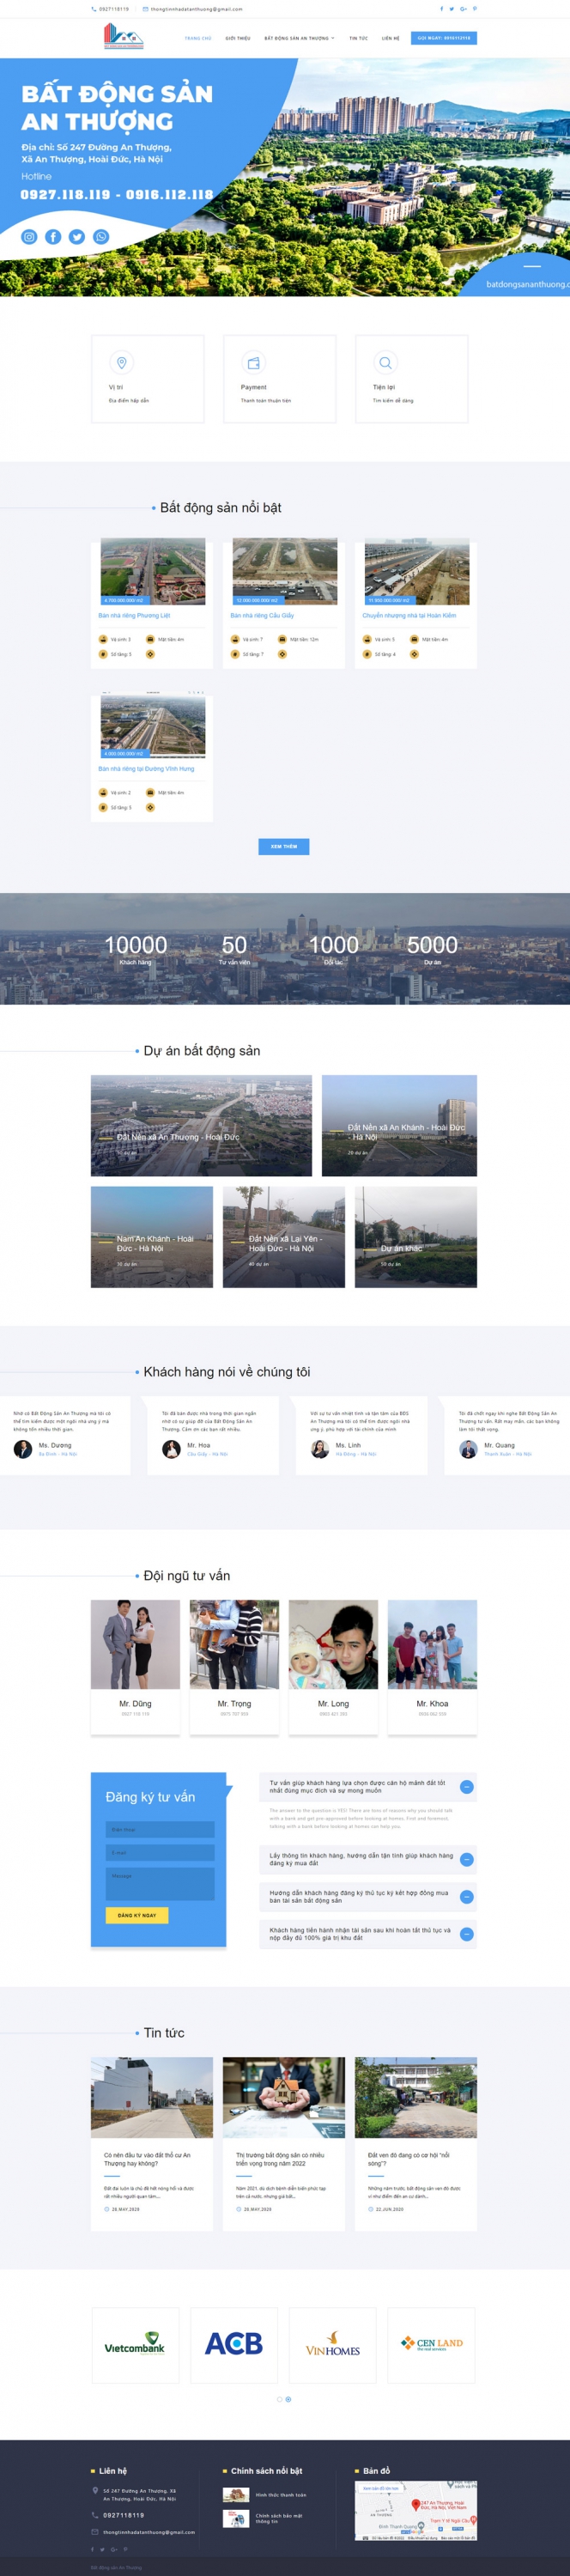The height and width of the screenshot is (2576, 570).
Task: Go to the 'Tin tức' menu item
Action: click(358, 38)
